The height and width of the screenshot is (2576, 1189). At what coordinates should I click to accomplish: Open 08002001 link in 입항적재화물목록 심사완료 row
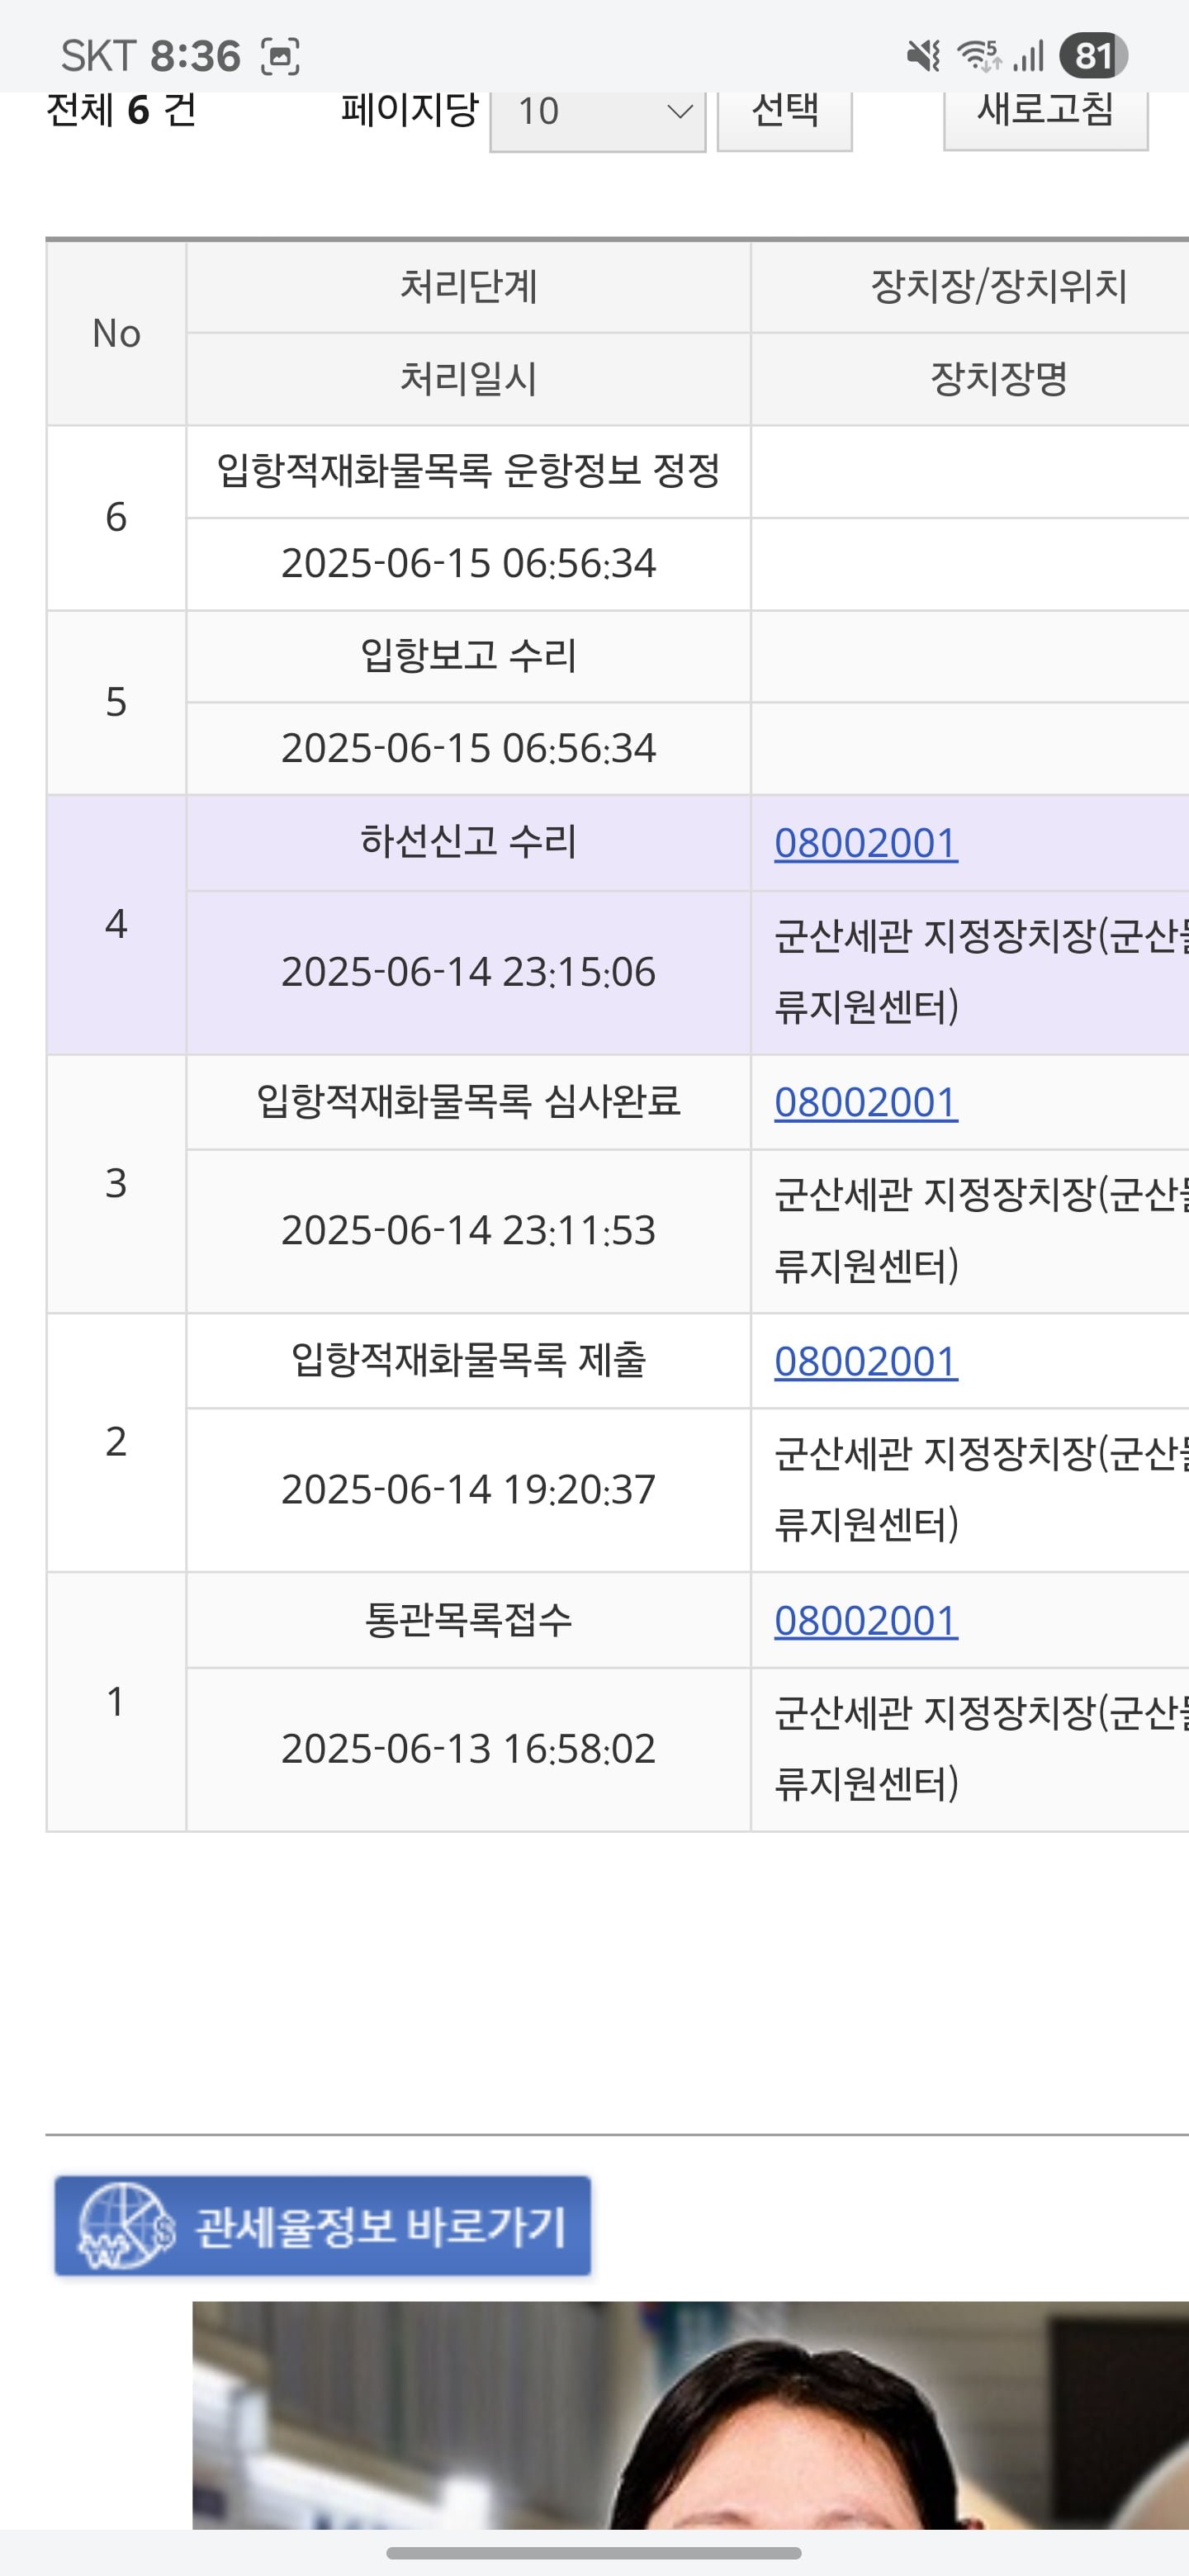(x=866, y=1102)
